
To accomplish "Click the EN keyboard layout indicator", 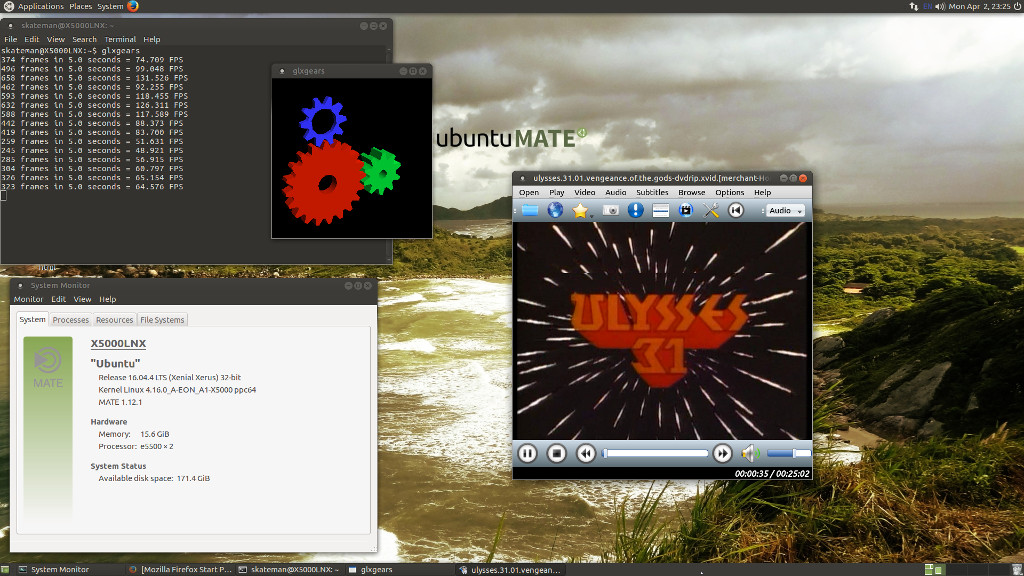I will (x=927, y=7).
